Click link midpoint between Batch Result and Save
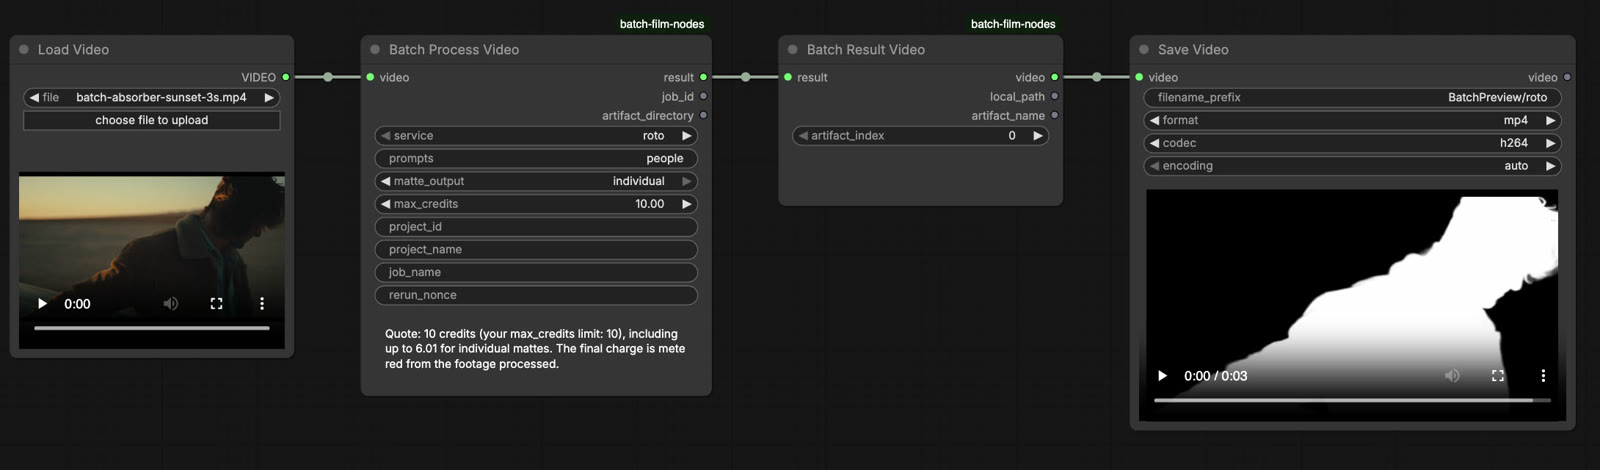 click(x=1097, y=77)
